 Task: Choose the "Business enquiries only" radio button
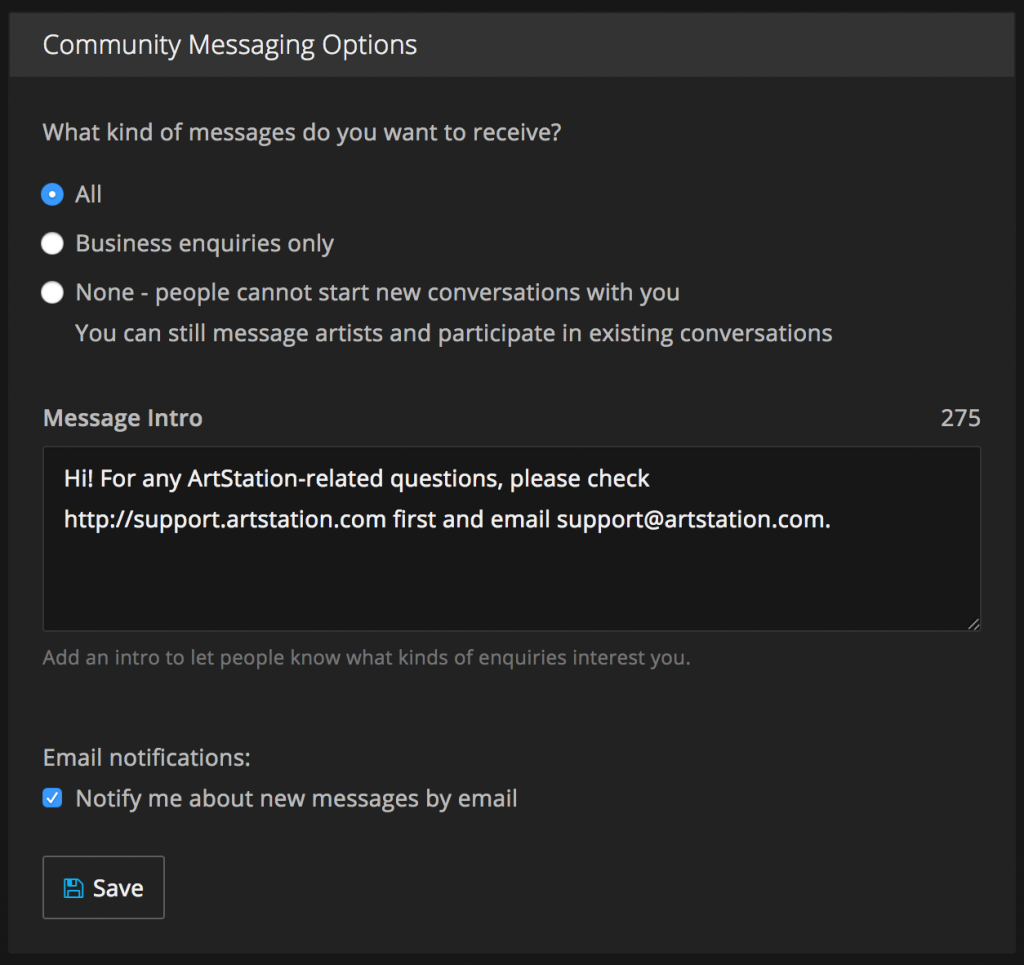point(53,244)
